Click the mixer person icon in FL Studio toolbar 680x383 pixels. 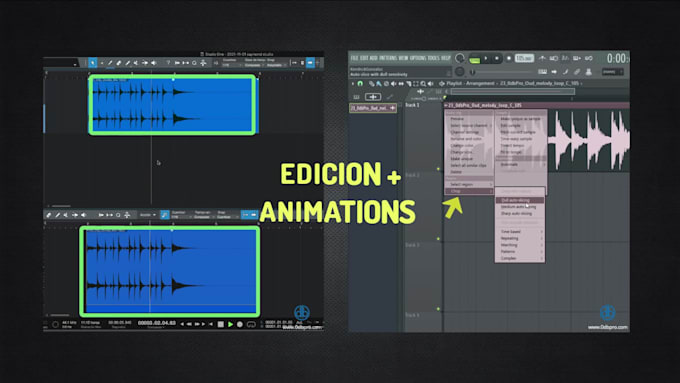coord(588,72)
